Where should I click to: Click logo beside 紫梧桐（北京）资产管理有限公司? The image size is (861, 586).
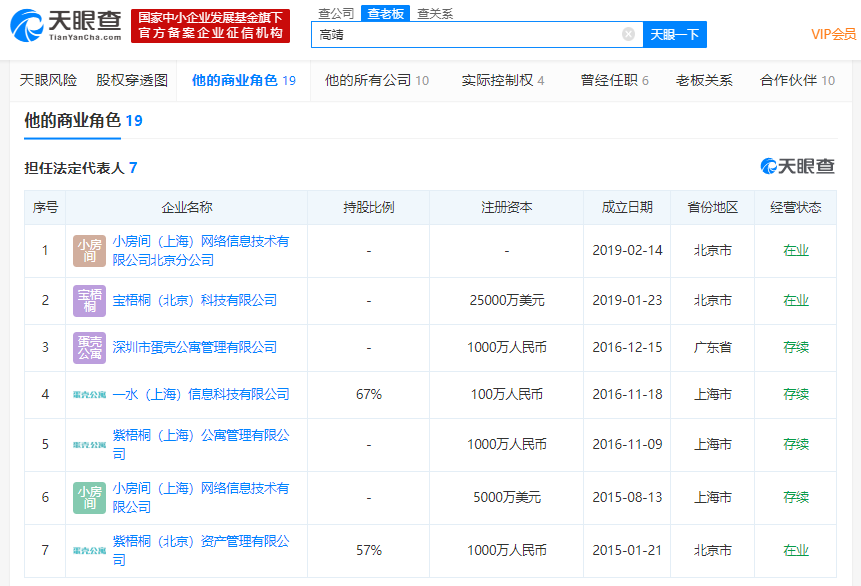coord(89,550)
